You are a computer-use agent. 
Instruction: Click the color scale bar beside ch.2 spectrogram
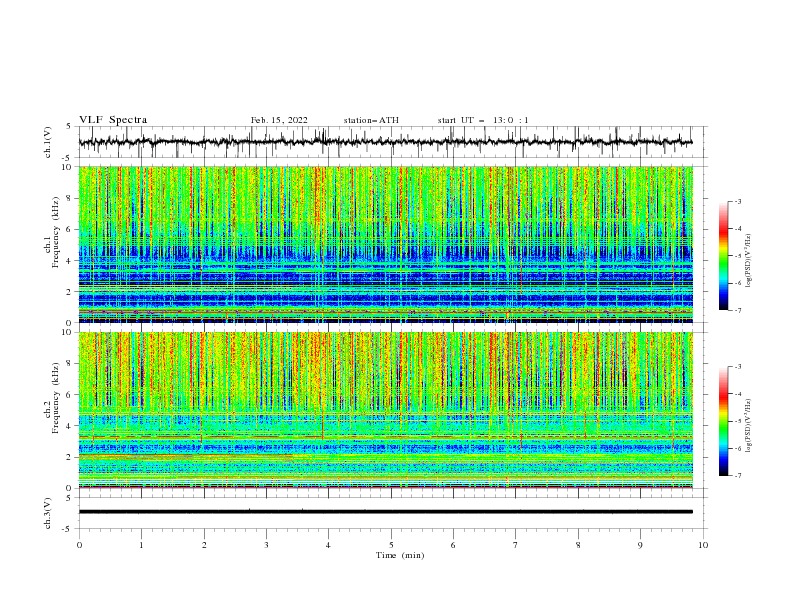click(x=723, y=421)
